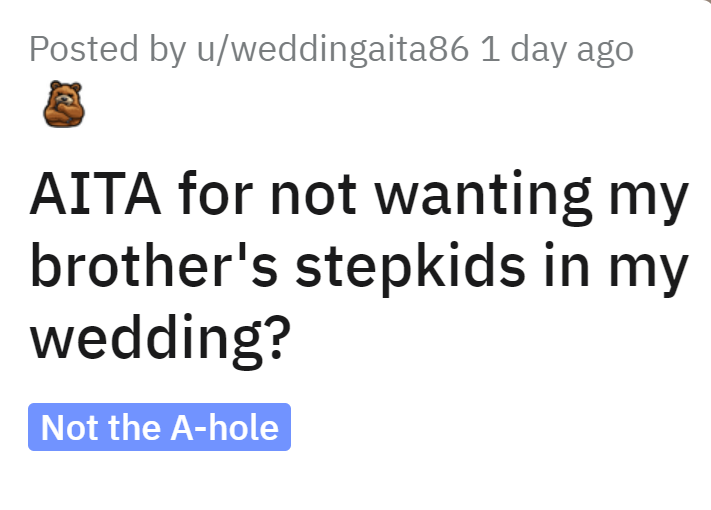This screenshot has width=711, height=510.
Task: Click the word "not" in the post title
Action: point(324,197)
